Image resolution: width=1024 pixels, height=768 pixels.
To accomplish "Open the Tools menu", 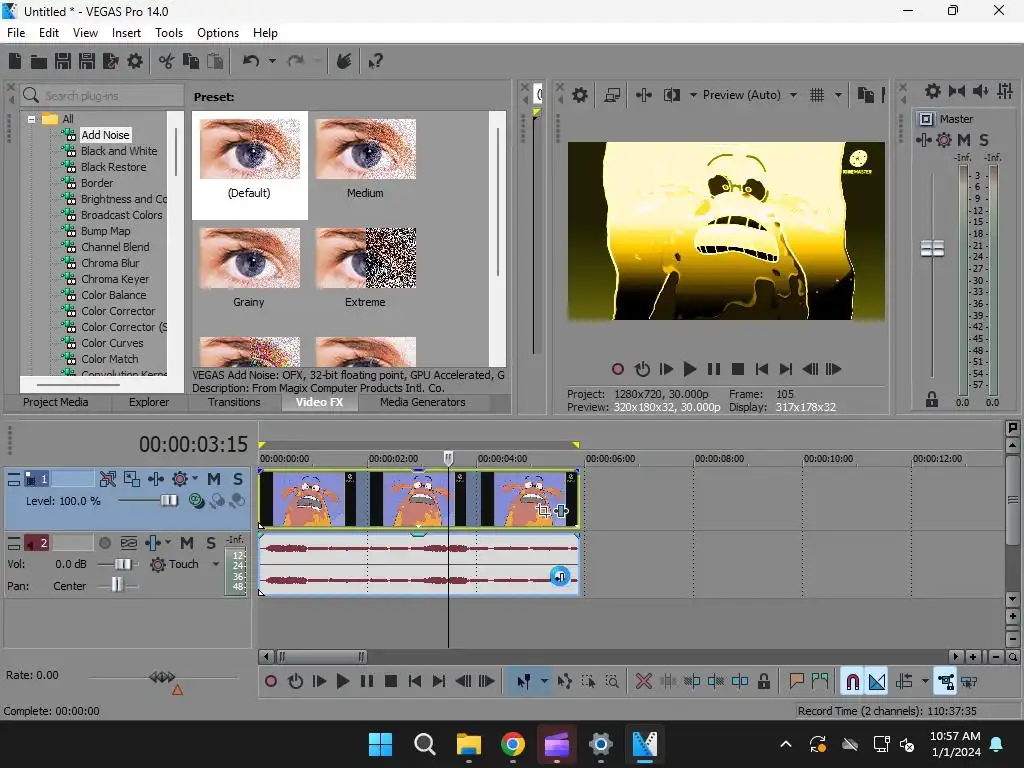I will coord(168,33).
